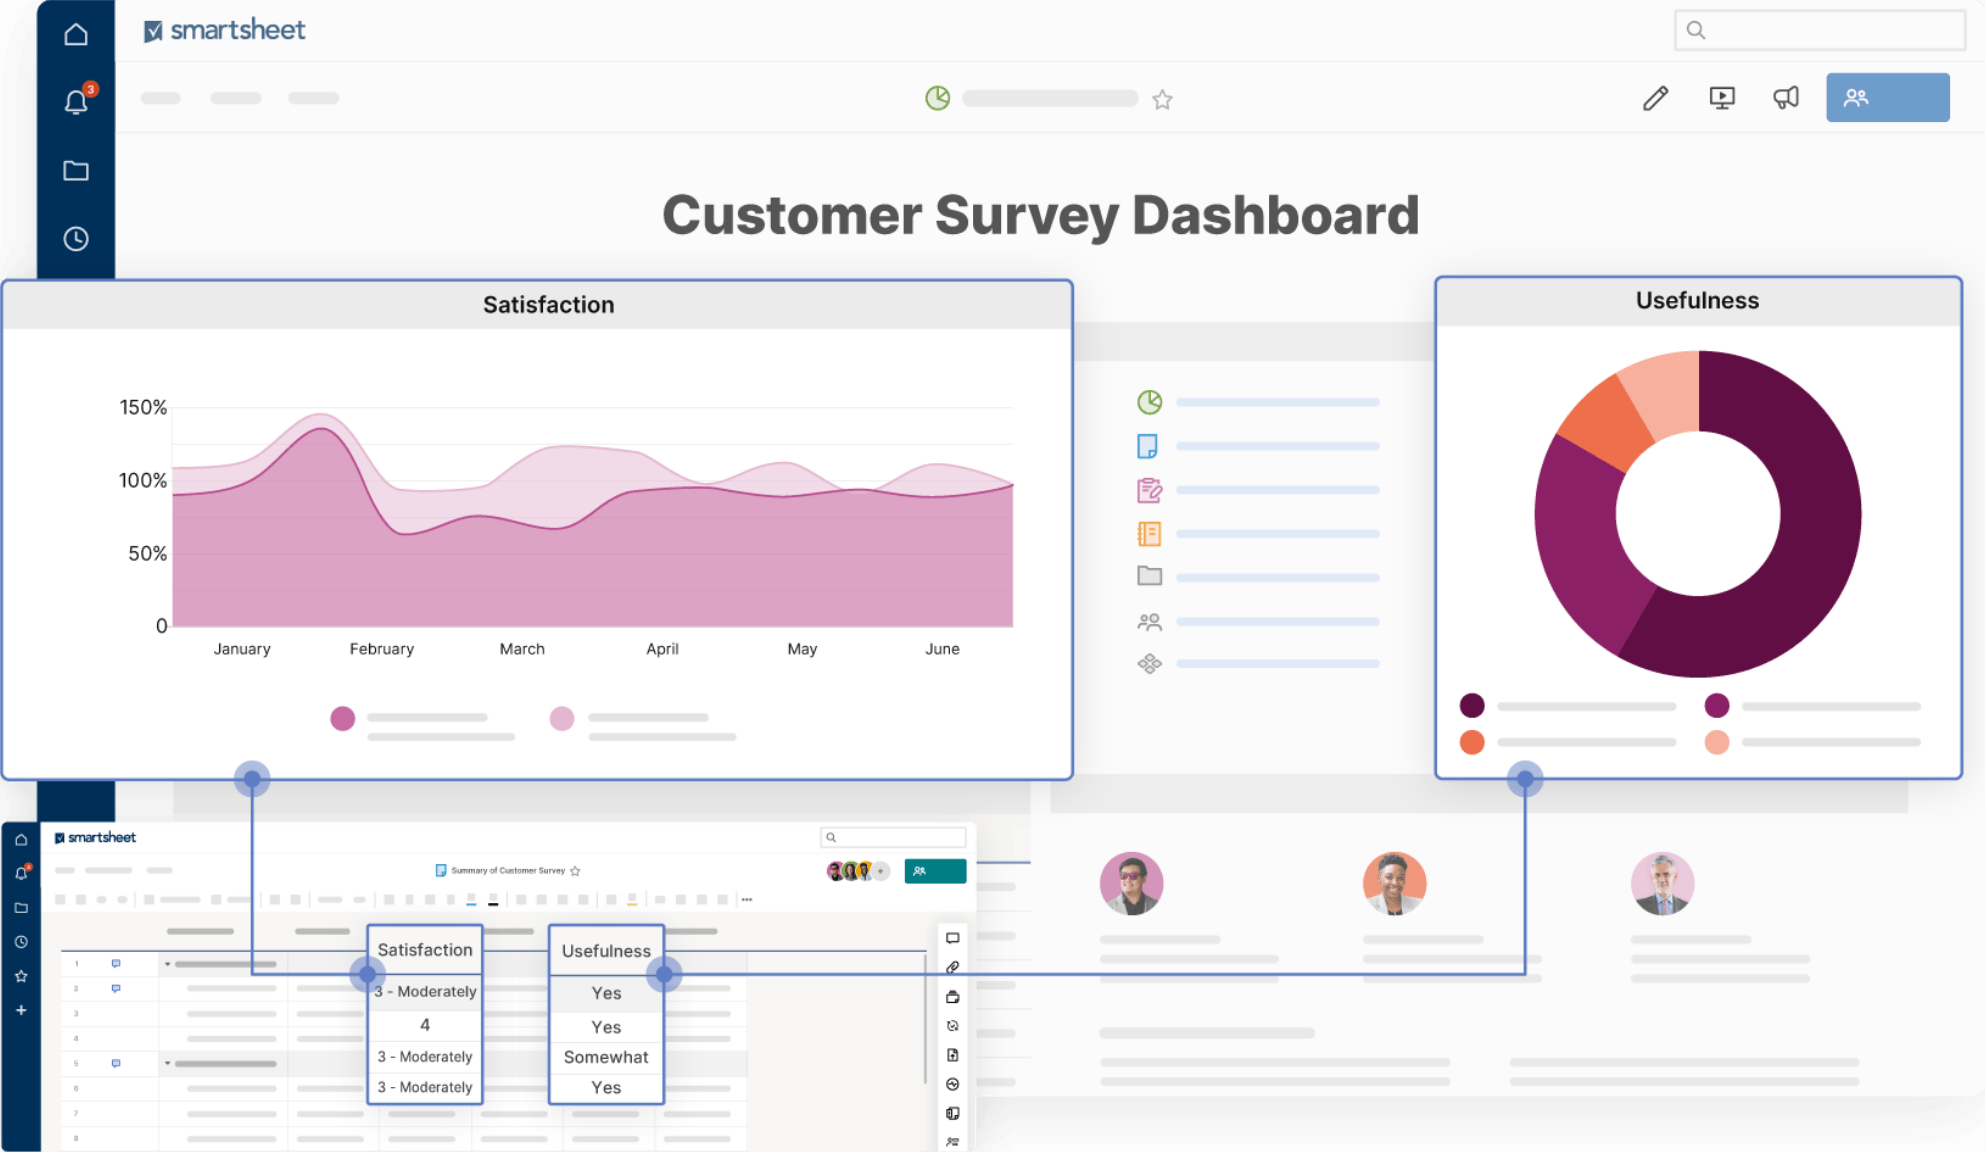1985x1152 pixels.
Task: Open Recents clock icon in main sidebar
Action: coord(76,239)
